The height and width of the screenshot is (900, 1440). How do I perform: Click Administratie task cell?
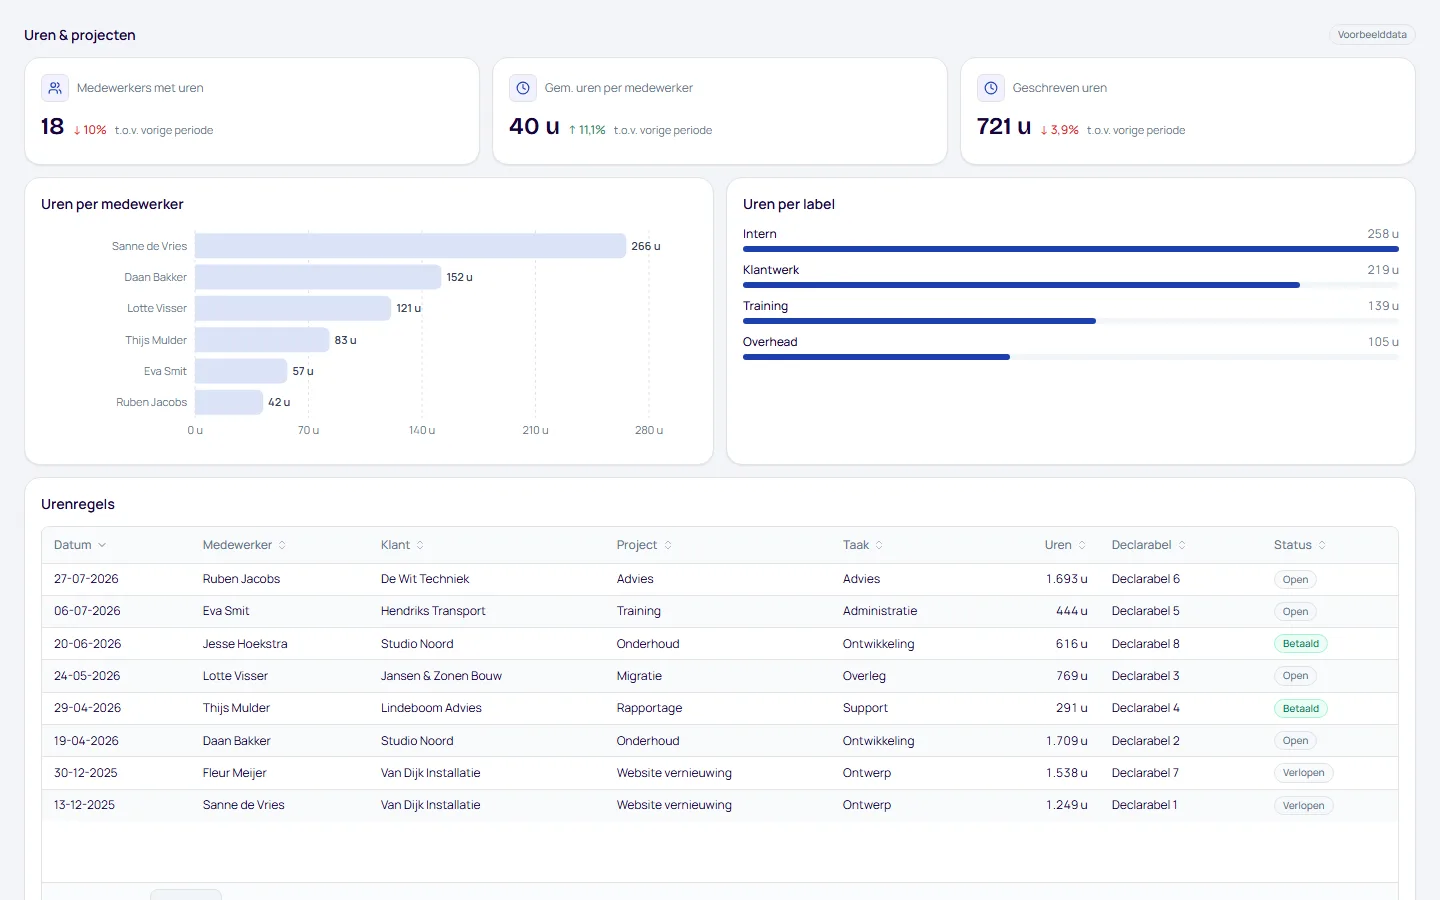(880, 611)
